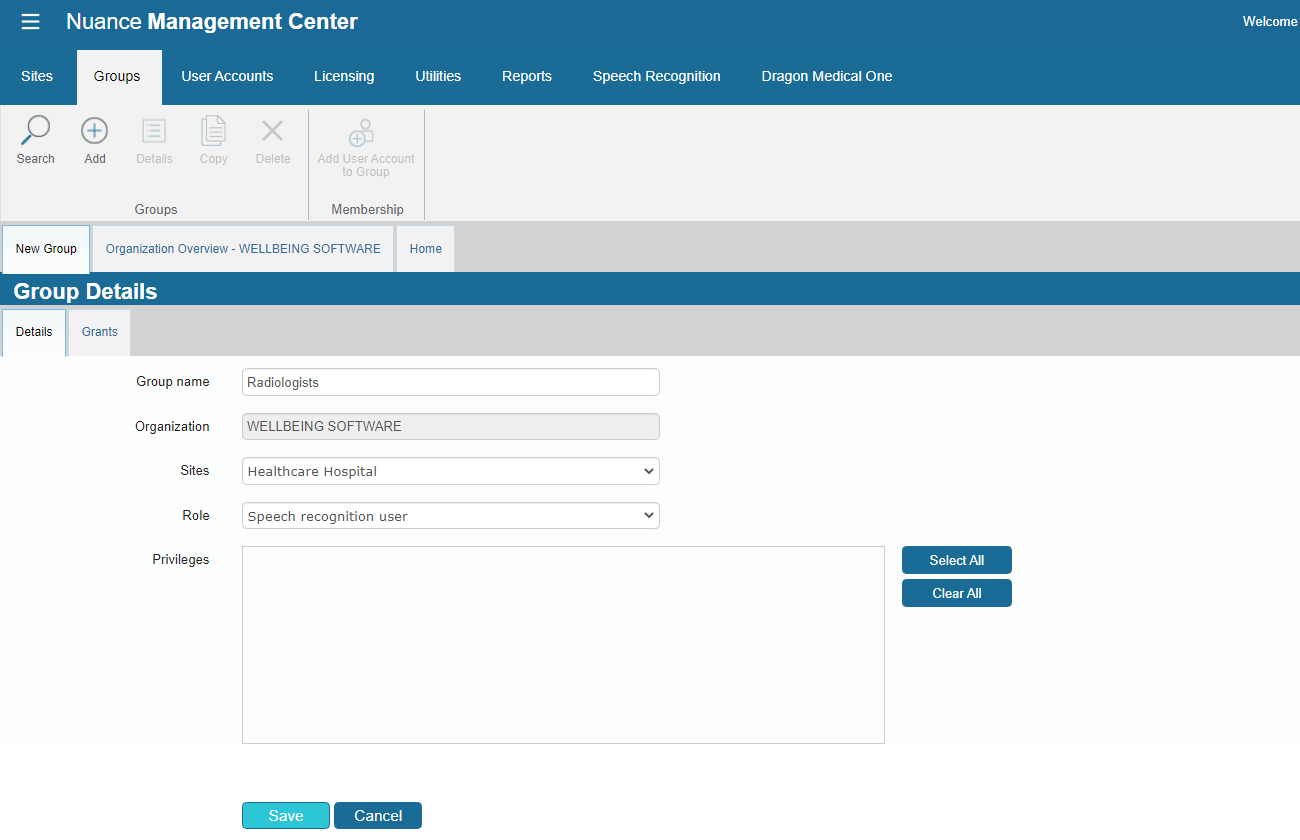1300x840 pixels.
Task: Open the User Accounts menu
Action: (x=227, y=76)
